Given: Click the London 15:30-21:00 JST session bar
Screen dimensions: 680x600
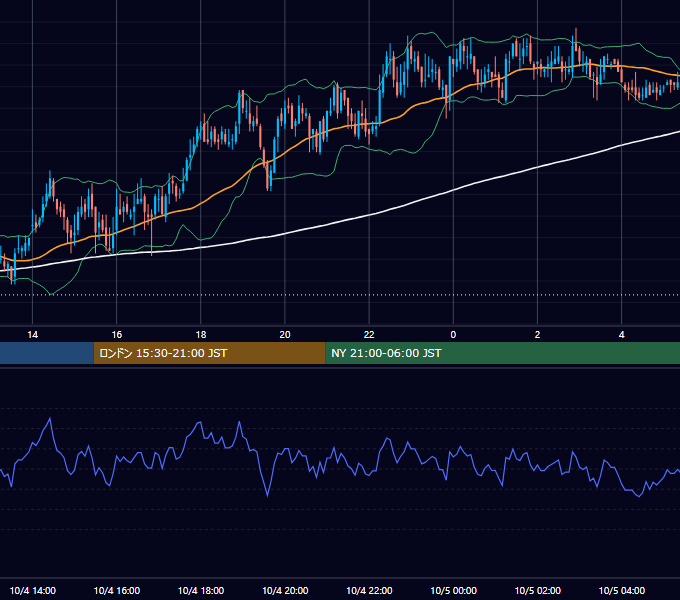Looking at the screenshot, I should 209,353.
